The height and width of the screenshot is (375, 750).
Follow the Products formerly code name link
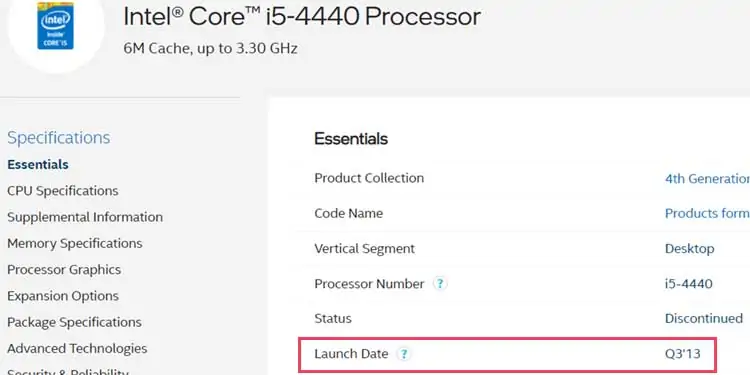(707, 213)
